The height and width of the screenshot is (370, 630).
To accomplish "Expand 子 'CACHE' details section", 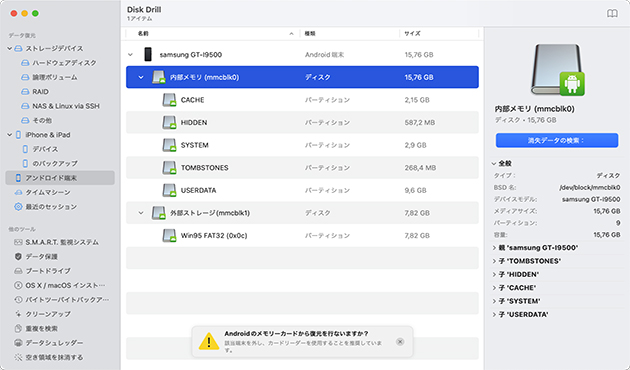I will 494,288.
